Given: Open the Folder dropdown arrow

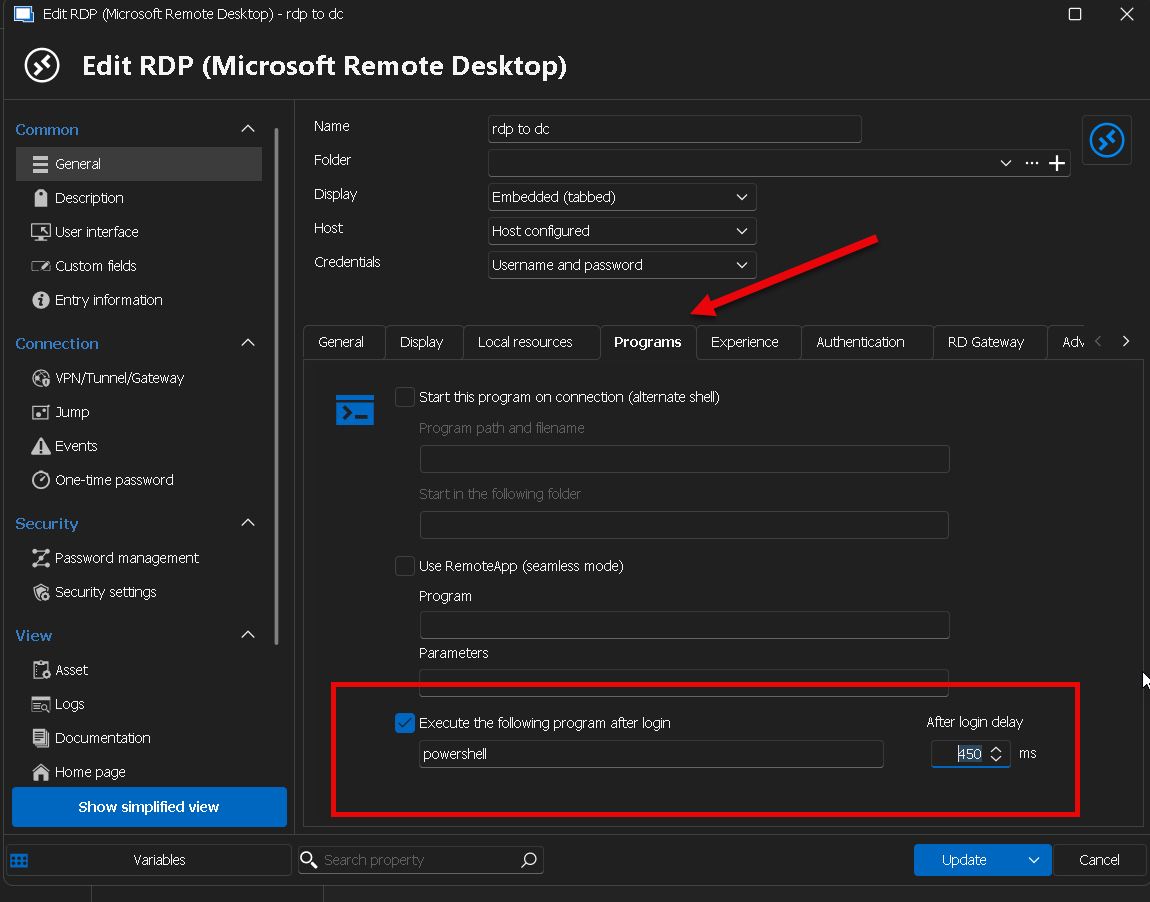Looking at the screenshot, I should click(1006, 163).
